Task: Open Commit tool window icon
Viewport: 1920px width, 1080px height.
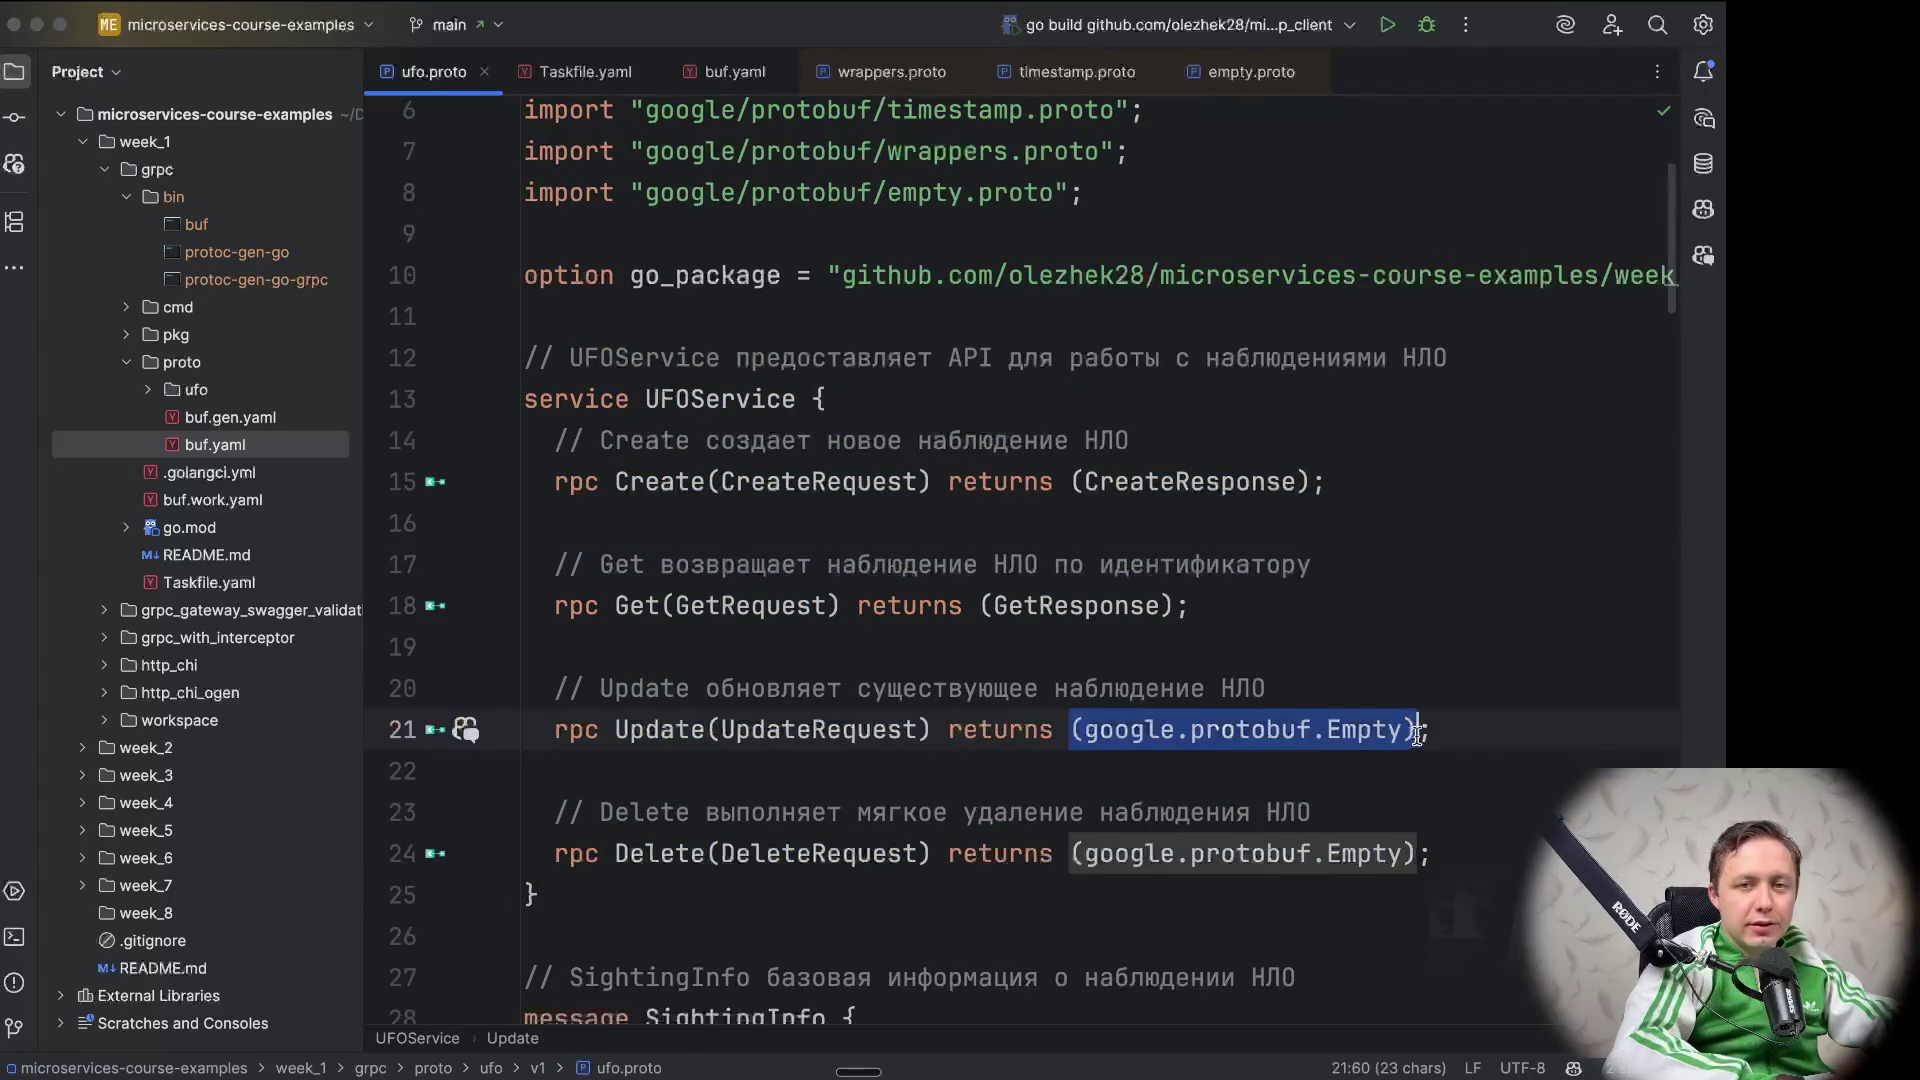Action: coord(14,118)
